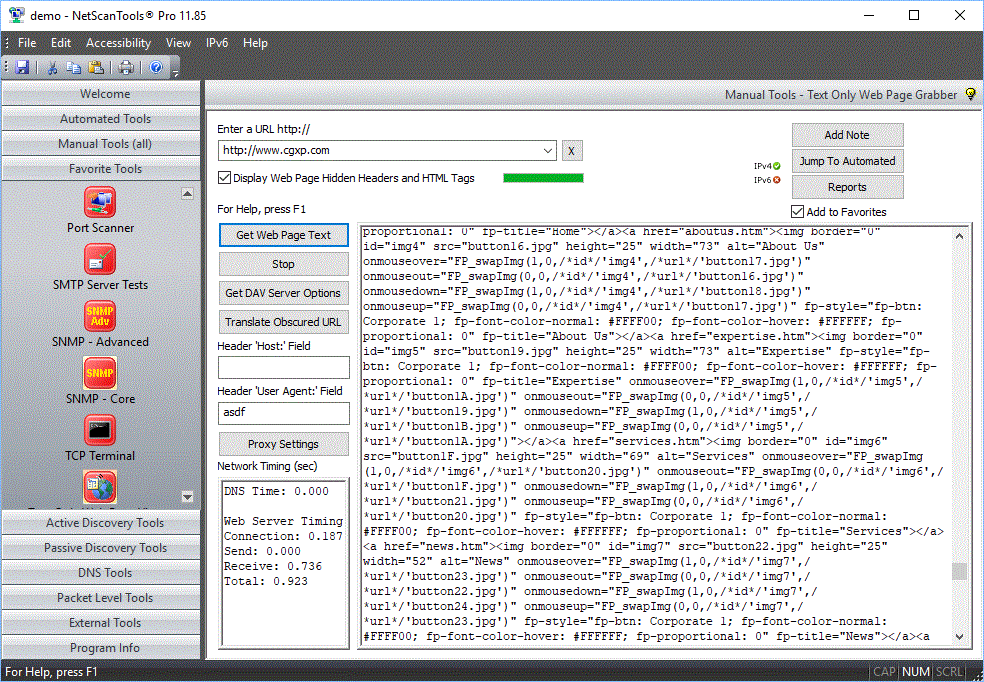The height and width of the screenshot is (682, 984).
Task: Open the SNMP - Core tool icon
Action: pyautogui.click(x=100, y=373)
